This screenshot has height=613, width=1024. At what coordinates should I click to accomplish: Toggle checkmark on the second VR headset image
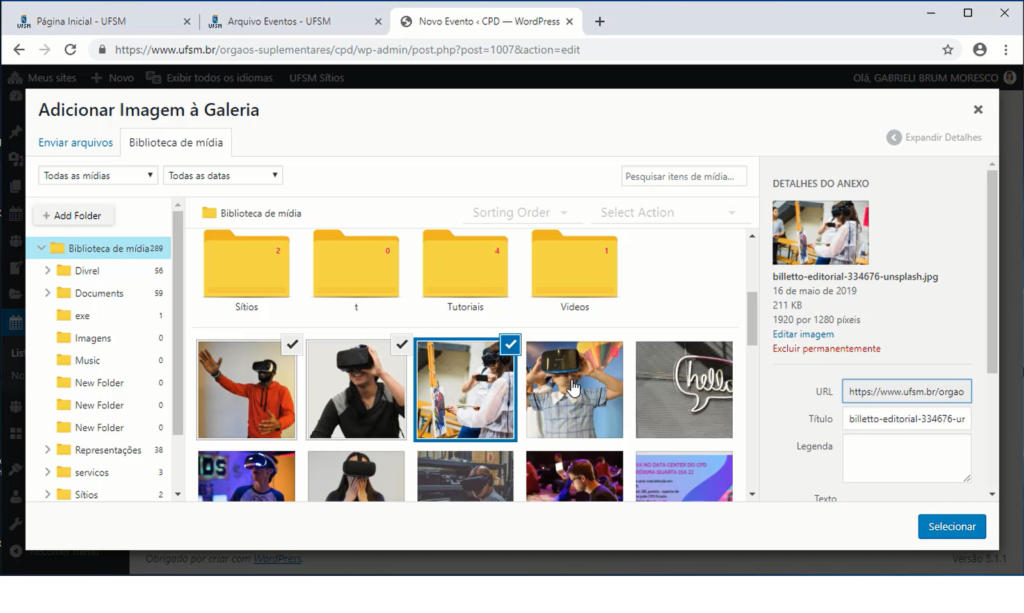click(401, 344)
